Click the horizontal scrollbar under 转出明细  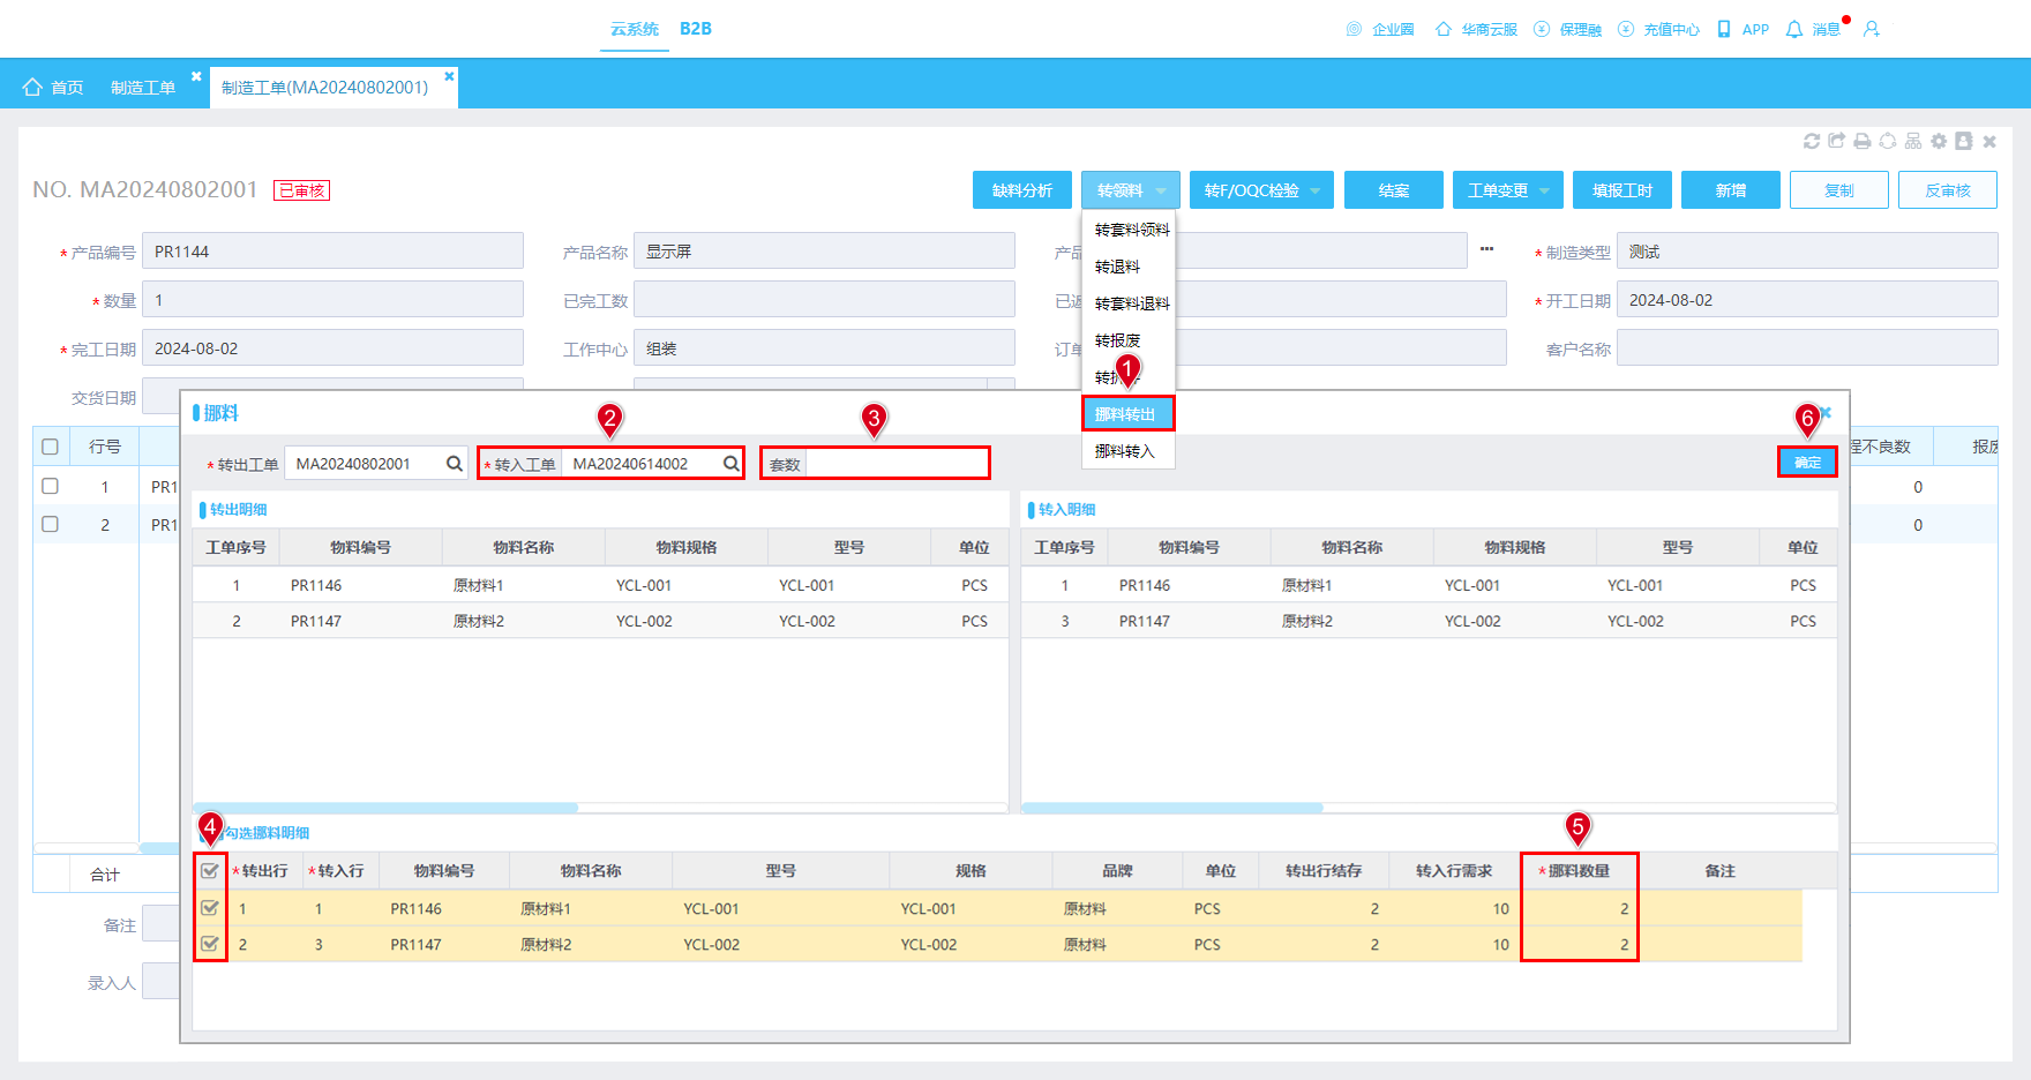point(386,807)
